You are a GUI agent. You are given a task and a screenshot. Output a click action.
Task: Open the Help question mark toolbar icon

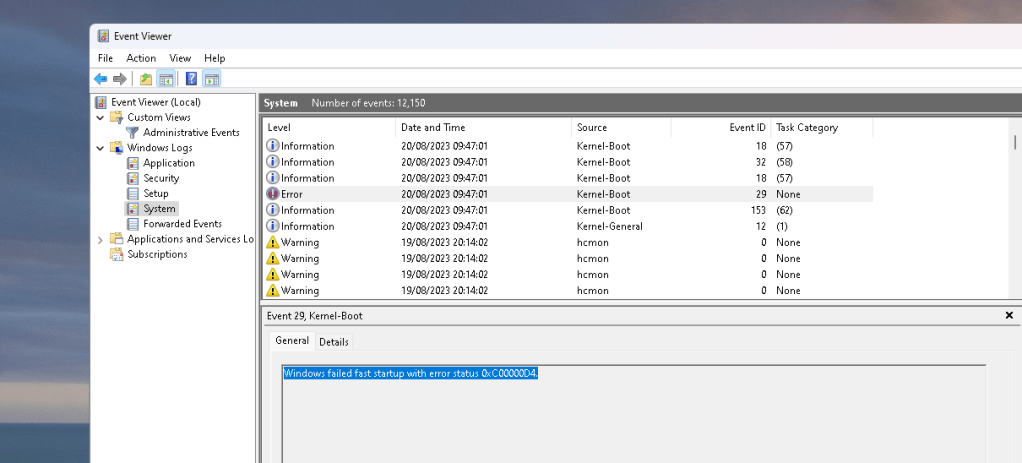[192, 79]
